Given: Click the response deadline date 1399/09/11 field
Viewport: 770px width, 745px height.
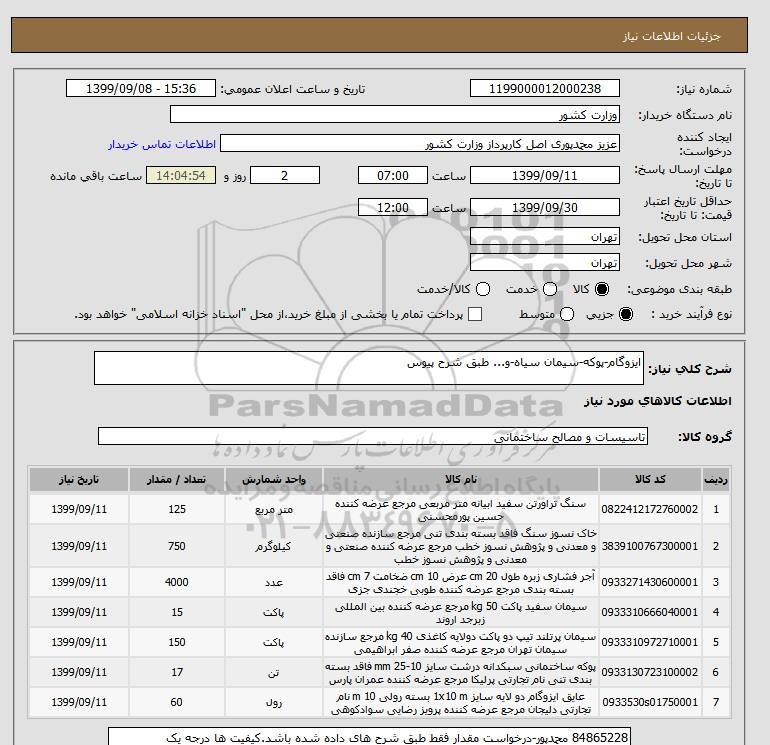Looking at the screenshot, I should (x=545, y=175).
